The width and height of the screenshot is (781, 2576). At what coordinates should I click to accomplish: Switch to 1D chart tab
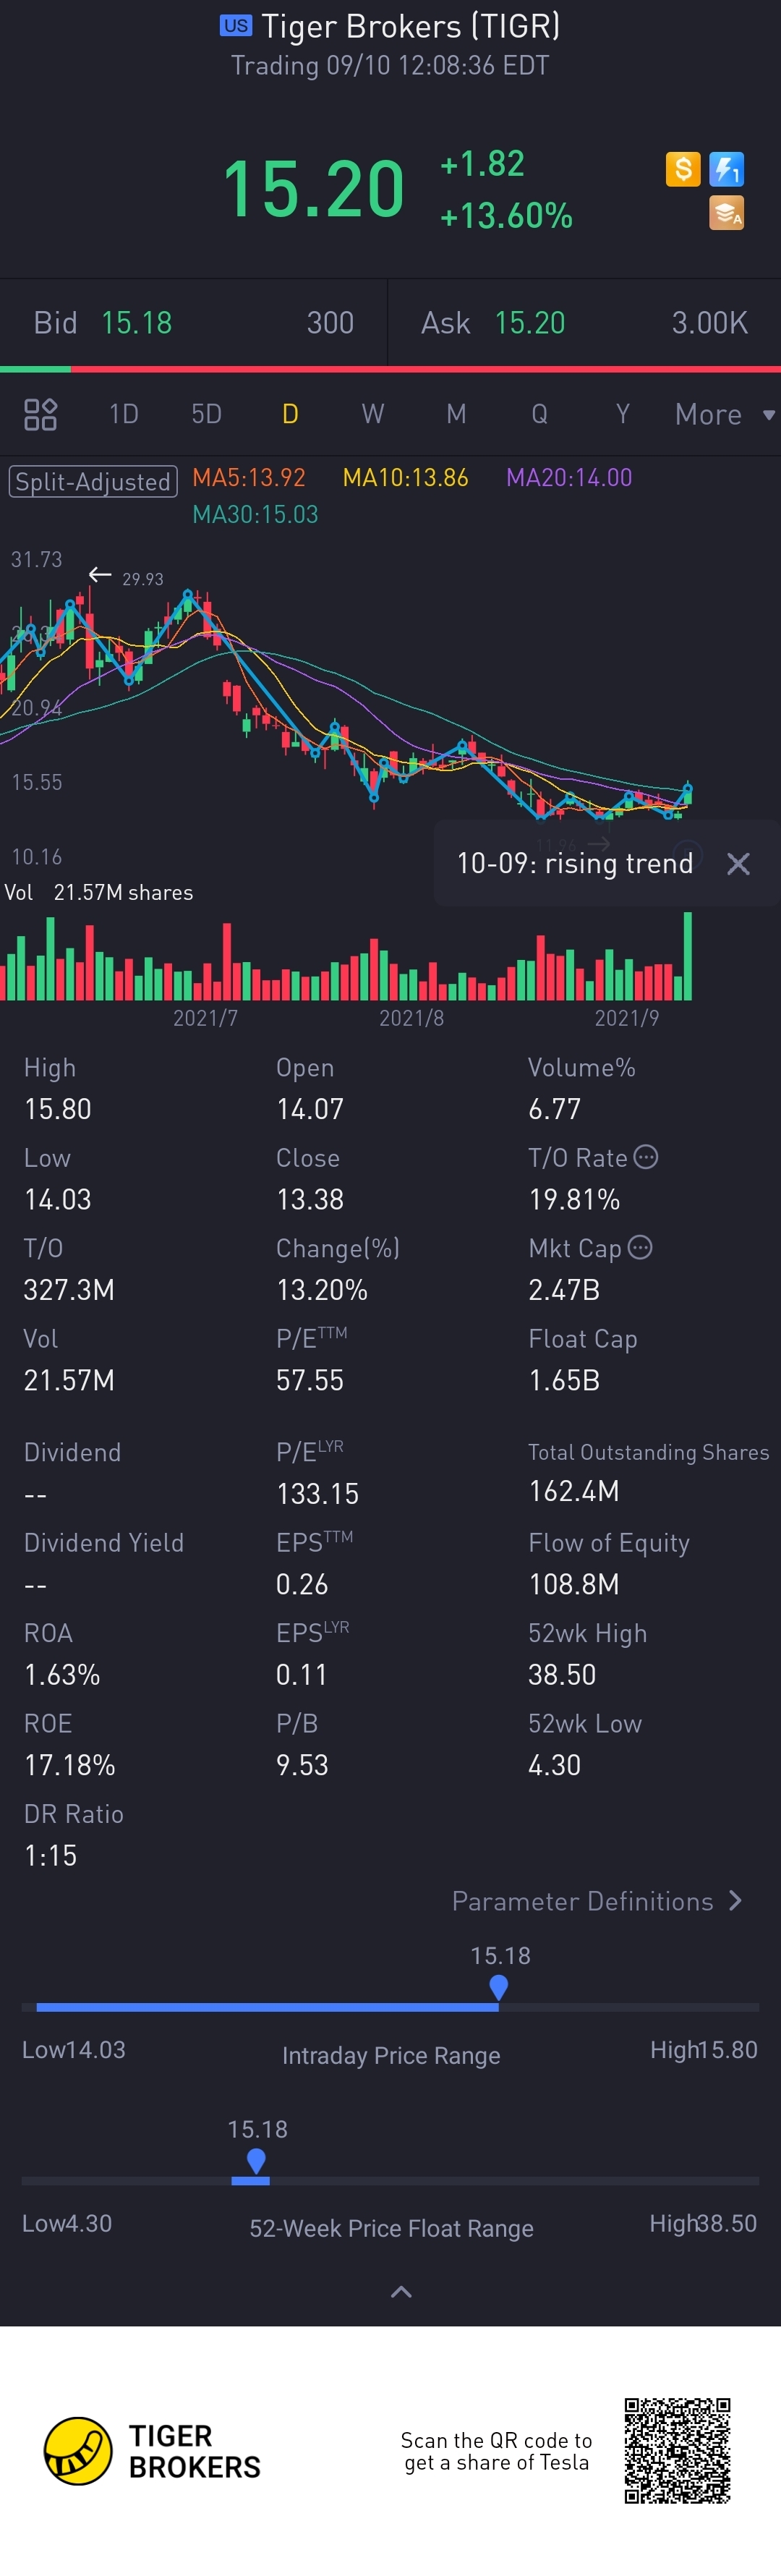tap(124, 414)
